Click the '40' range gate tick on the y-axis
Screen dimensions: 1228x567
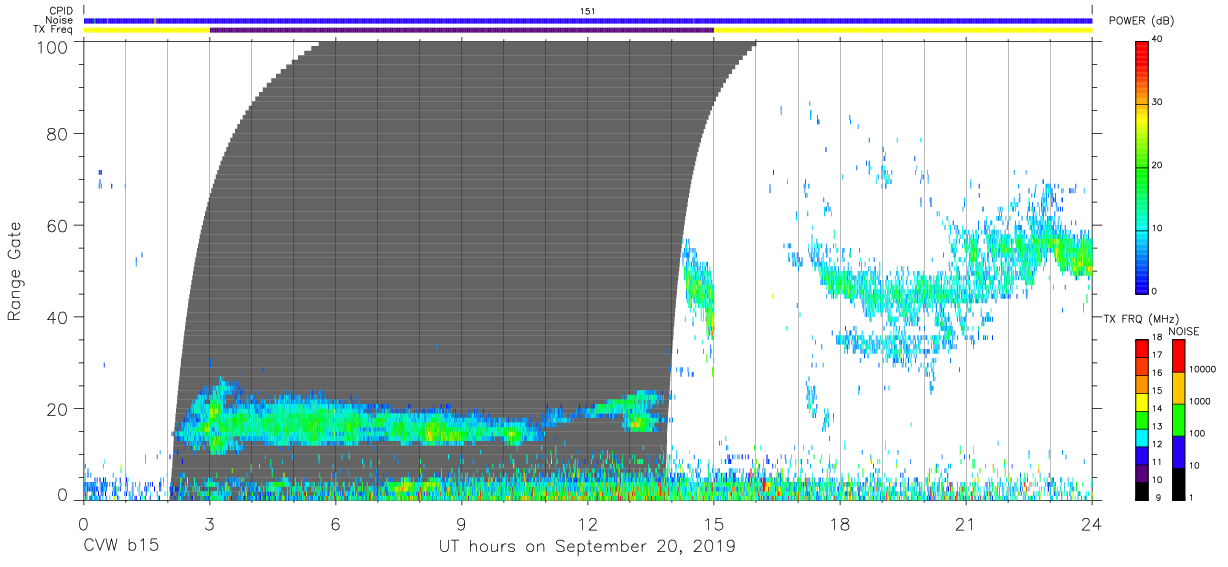pyautogui.click(x=59, y=317)
